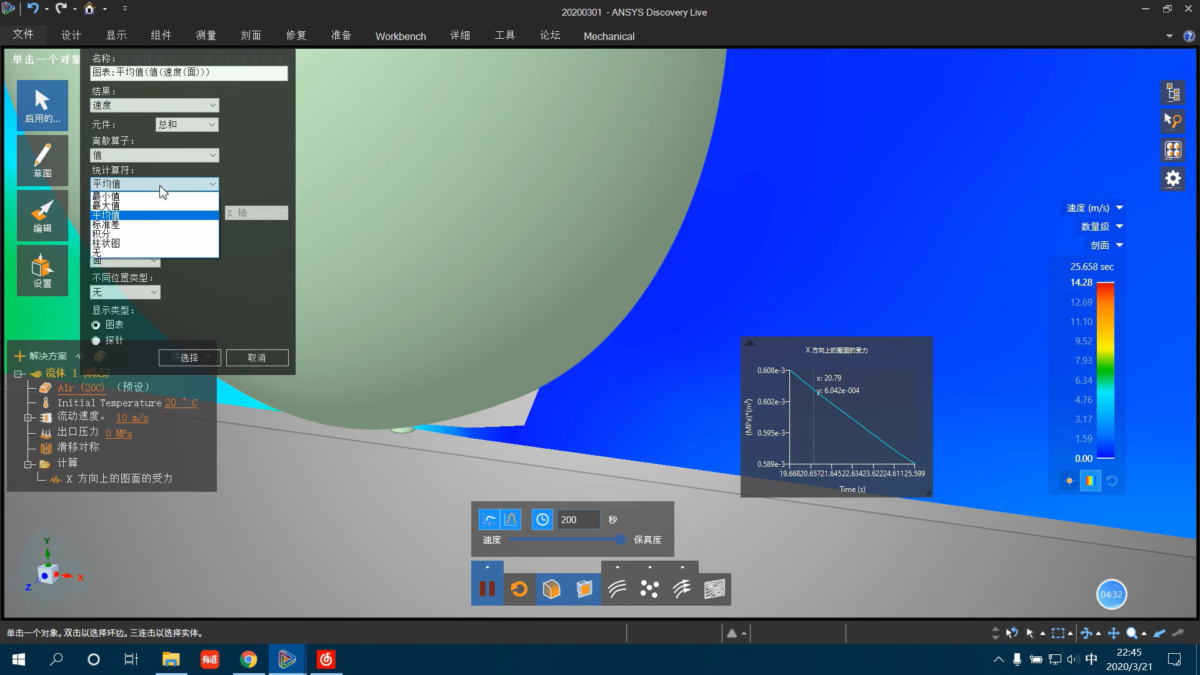
Task: Show contour map result display
Action: [x=715, y=589]
